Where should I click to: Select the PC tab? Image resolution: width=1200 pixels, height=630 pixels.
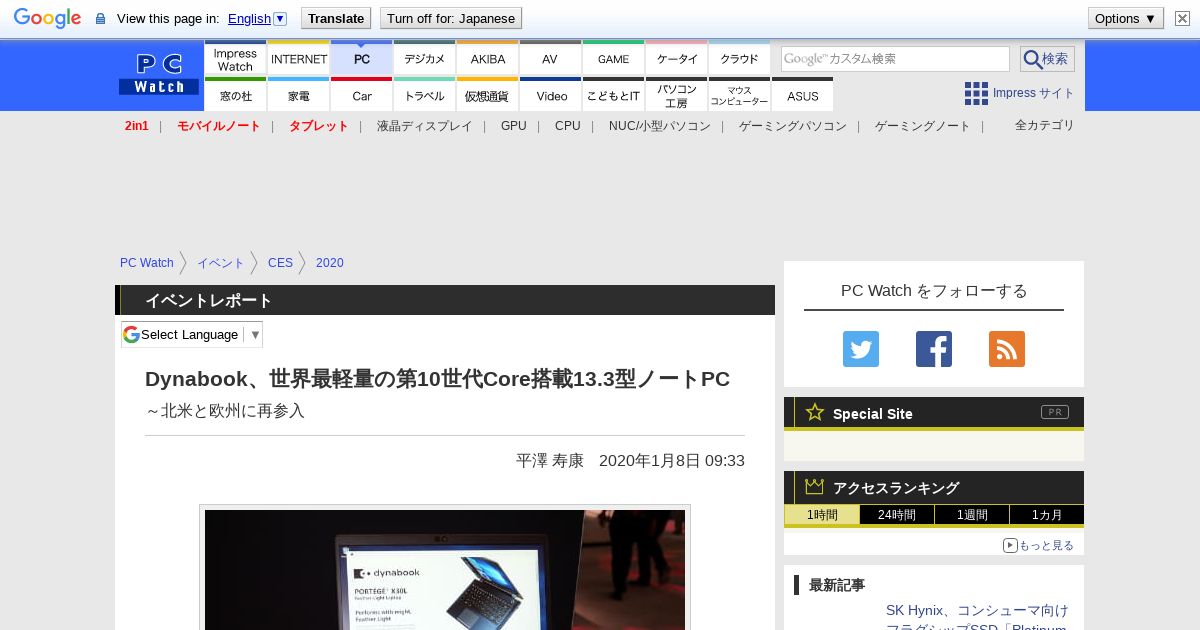(362, 59)
